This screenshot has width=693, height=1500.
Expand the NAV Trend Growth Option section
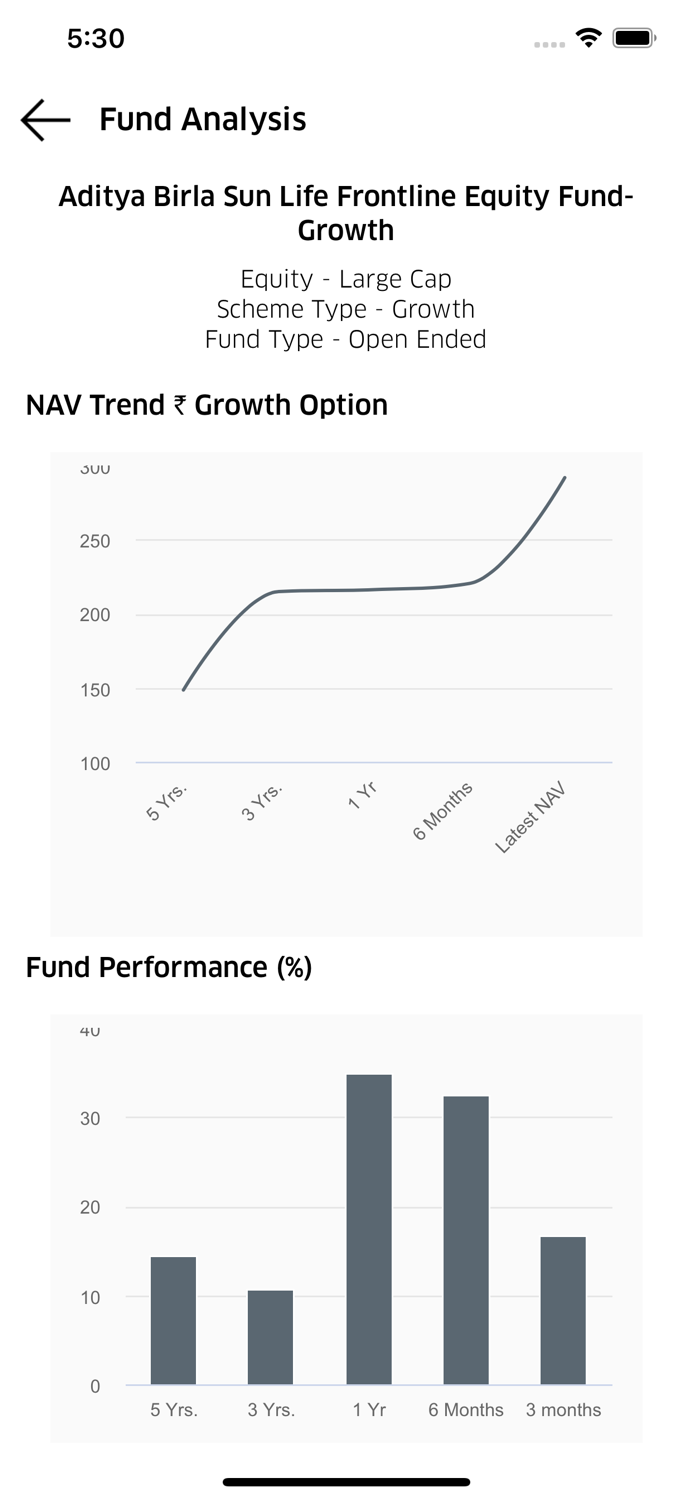(x=208, y=404)
